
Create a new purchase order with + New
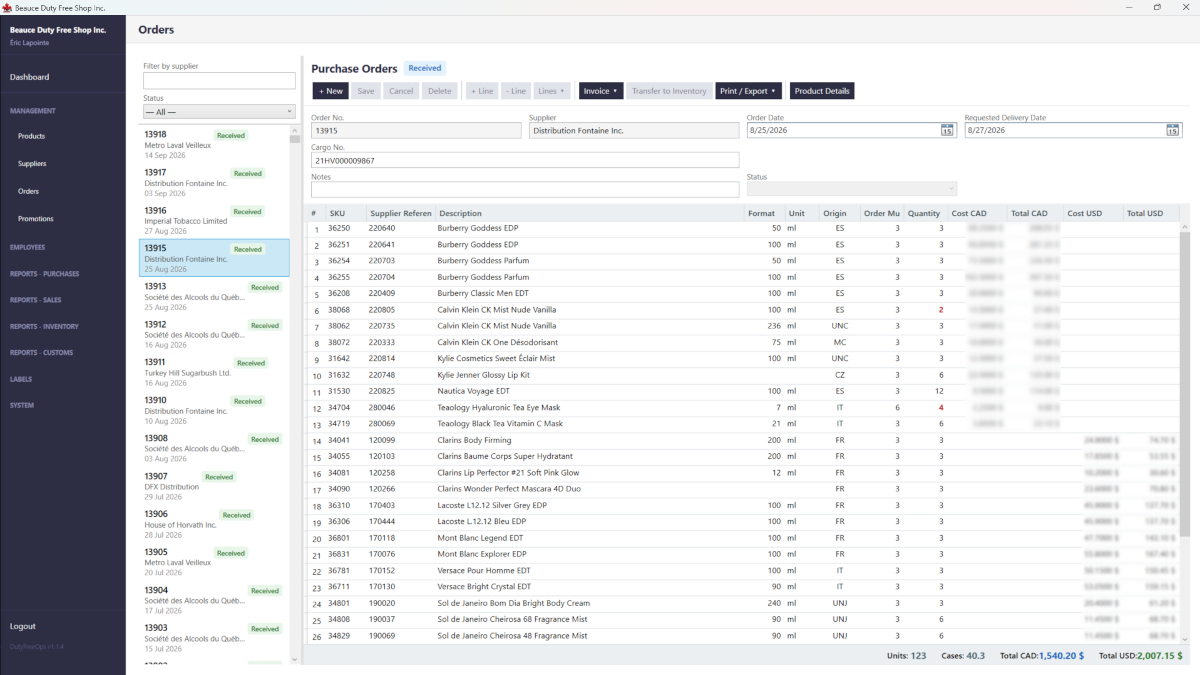tap(331, 91)
